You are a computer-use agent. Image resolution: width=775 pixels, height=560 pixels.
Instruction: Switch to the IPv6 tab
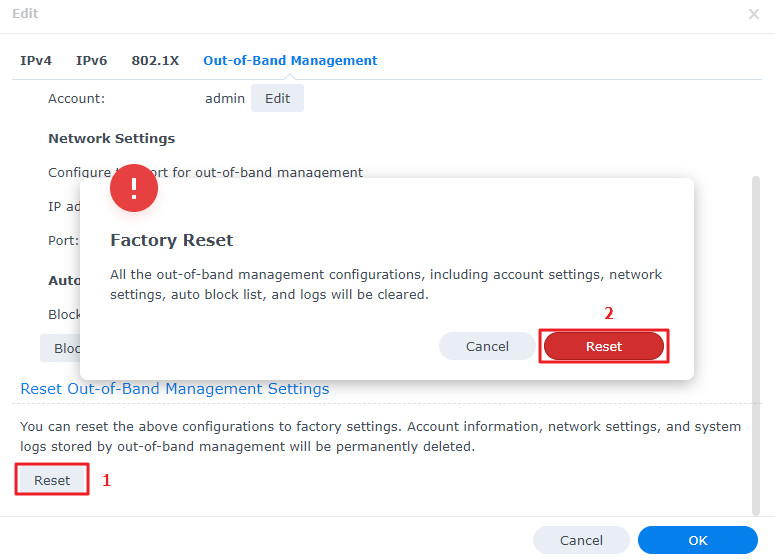[91, 61]
